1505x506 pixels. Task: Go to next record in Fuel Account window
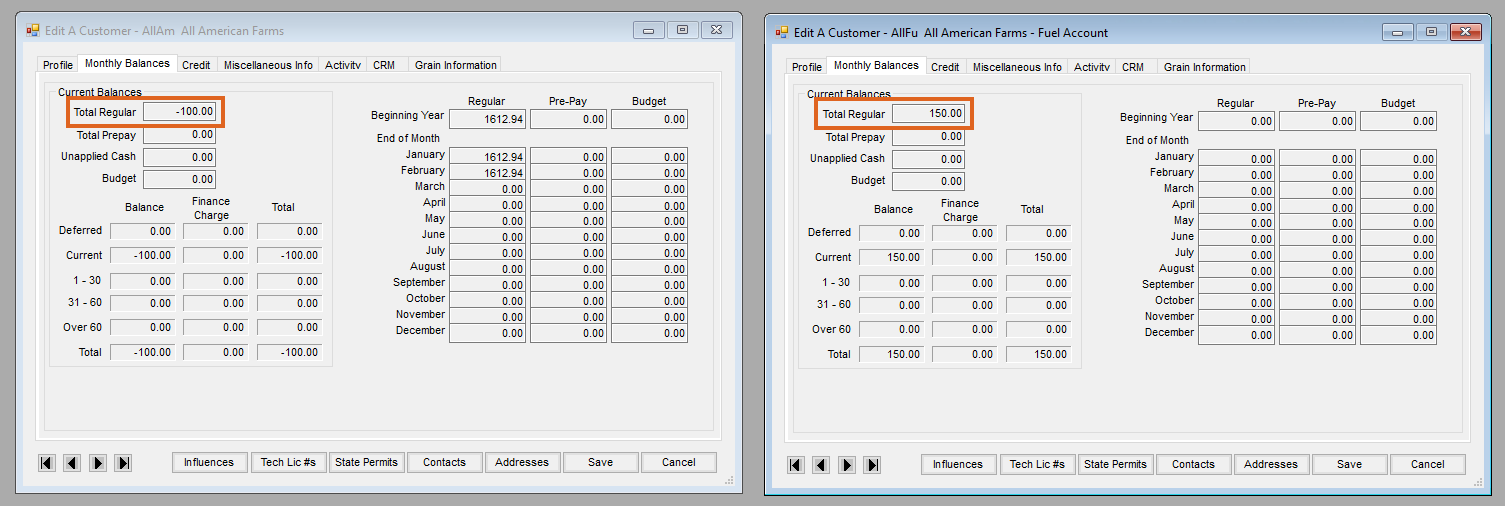click(x=847, y=465)
